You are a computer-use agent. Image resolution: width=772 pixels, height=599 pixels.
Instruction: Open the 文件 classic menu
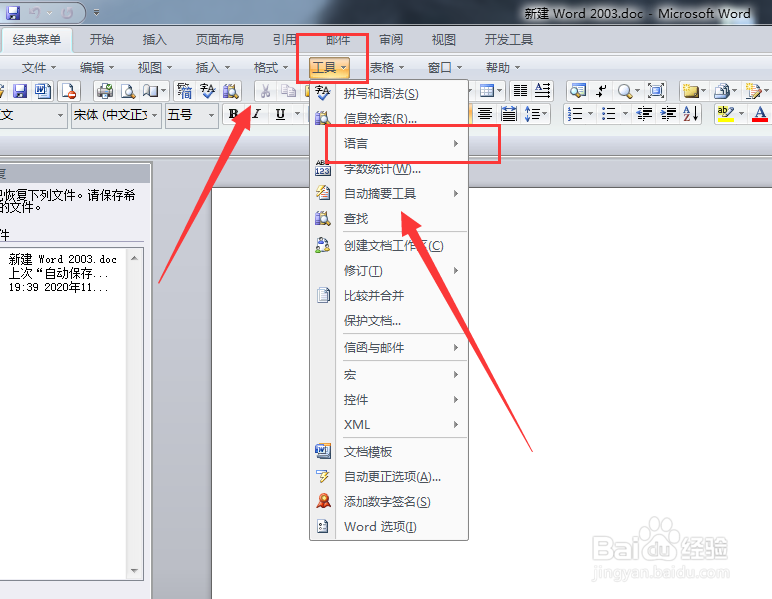click(x=39, y=67)
